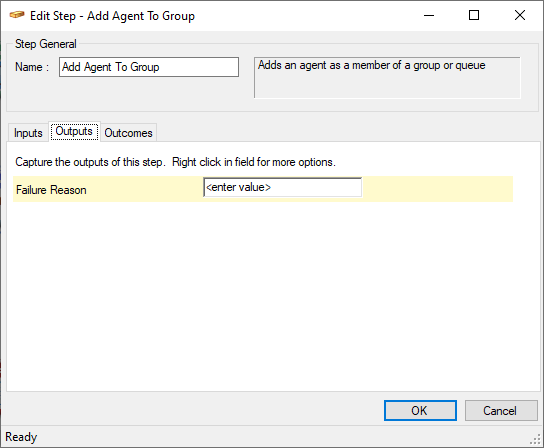Image resolution: width=544 pixels, height=448 pixels.
Task: Confirm changes with the OK button
Action: 420,411
